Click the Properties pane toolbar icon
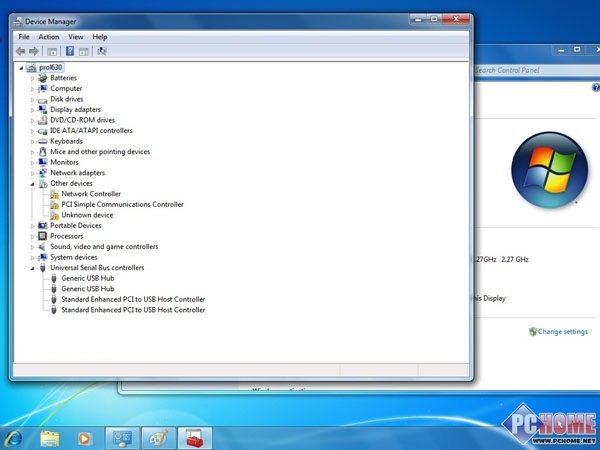 83,51
